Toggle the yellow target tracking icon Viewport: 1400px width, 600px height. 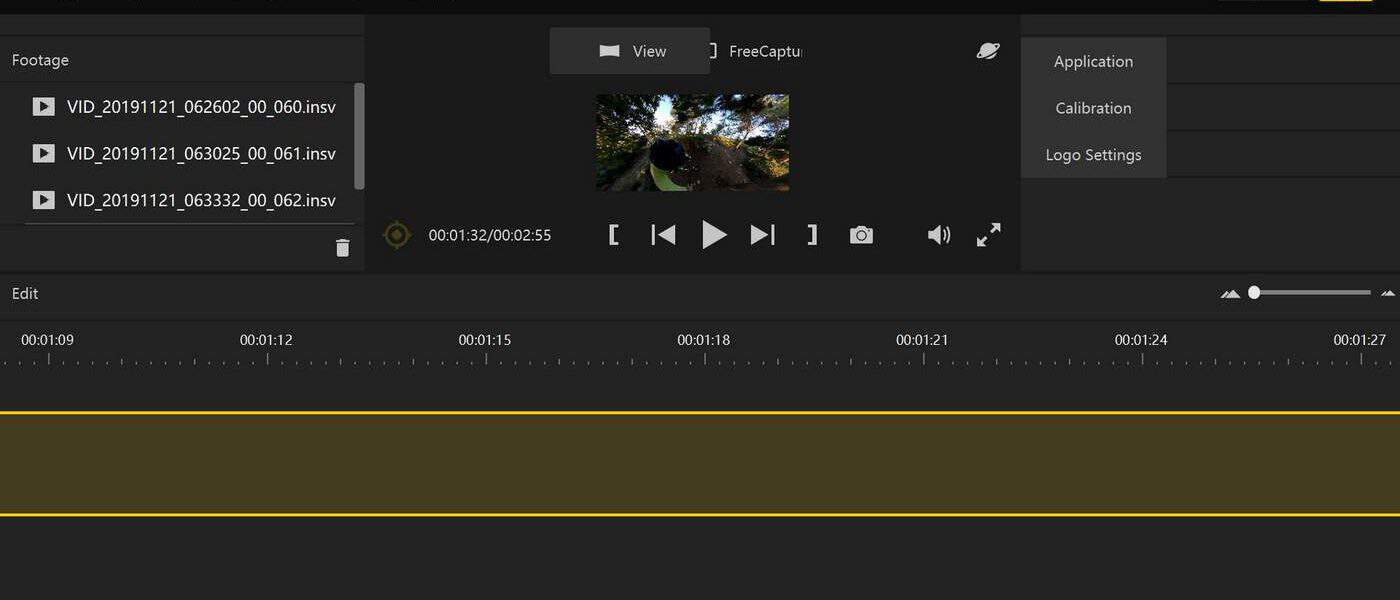pyautogui.click(x=397, y=235)
